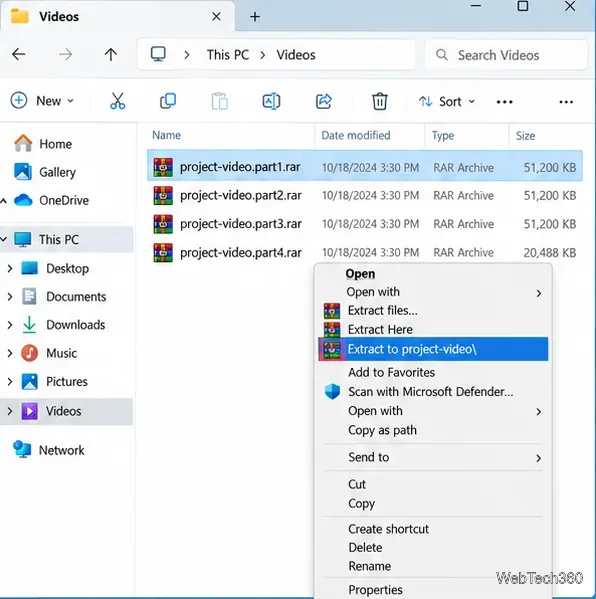Go up one folder level arrow
The image size is (596, 599).
tap(111, 55)
